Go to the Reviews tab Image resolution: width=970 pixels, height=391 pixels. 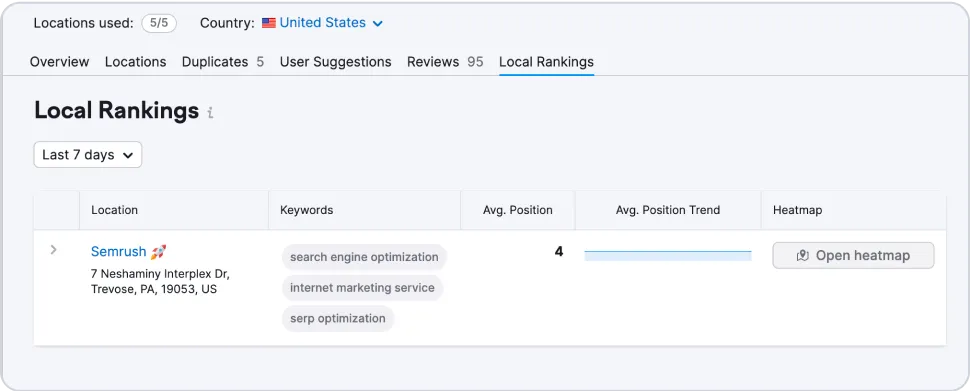pos(445,62)
